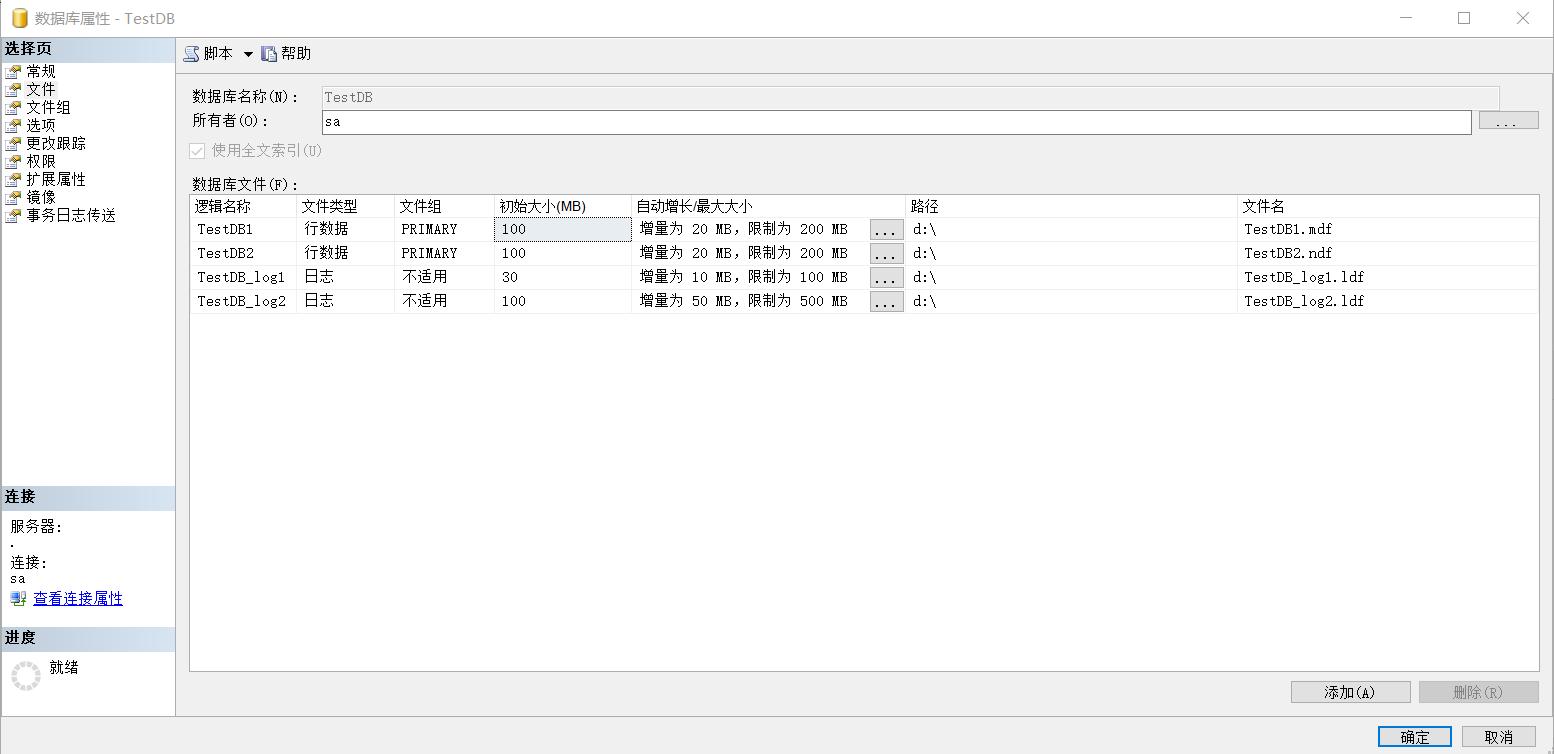Click the ... button beside 所有者 field
1554x754 pixels.
[x=1508, y=119]
